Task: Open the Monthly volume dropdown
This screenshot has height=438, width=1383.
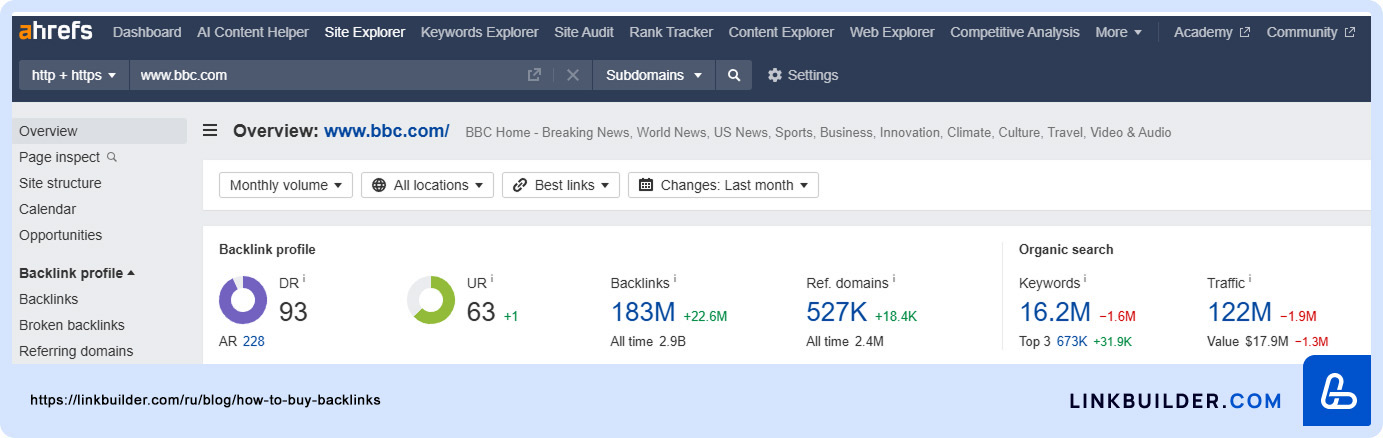Action: [286, 185]
